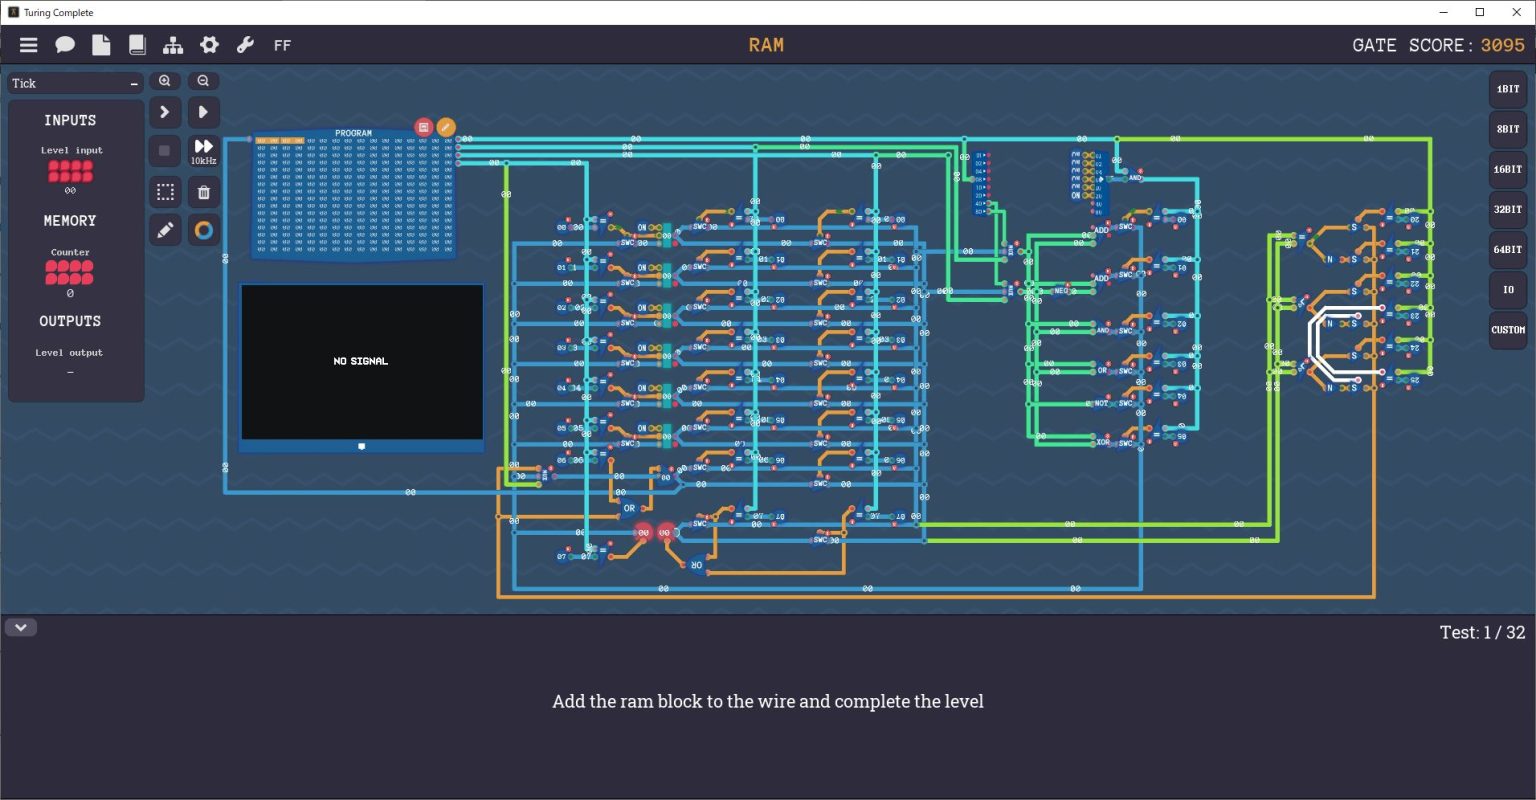This screenshot has height=800, width=1536.
Task: Click the wrench tools icon
Action: [245, 45]
